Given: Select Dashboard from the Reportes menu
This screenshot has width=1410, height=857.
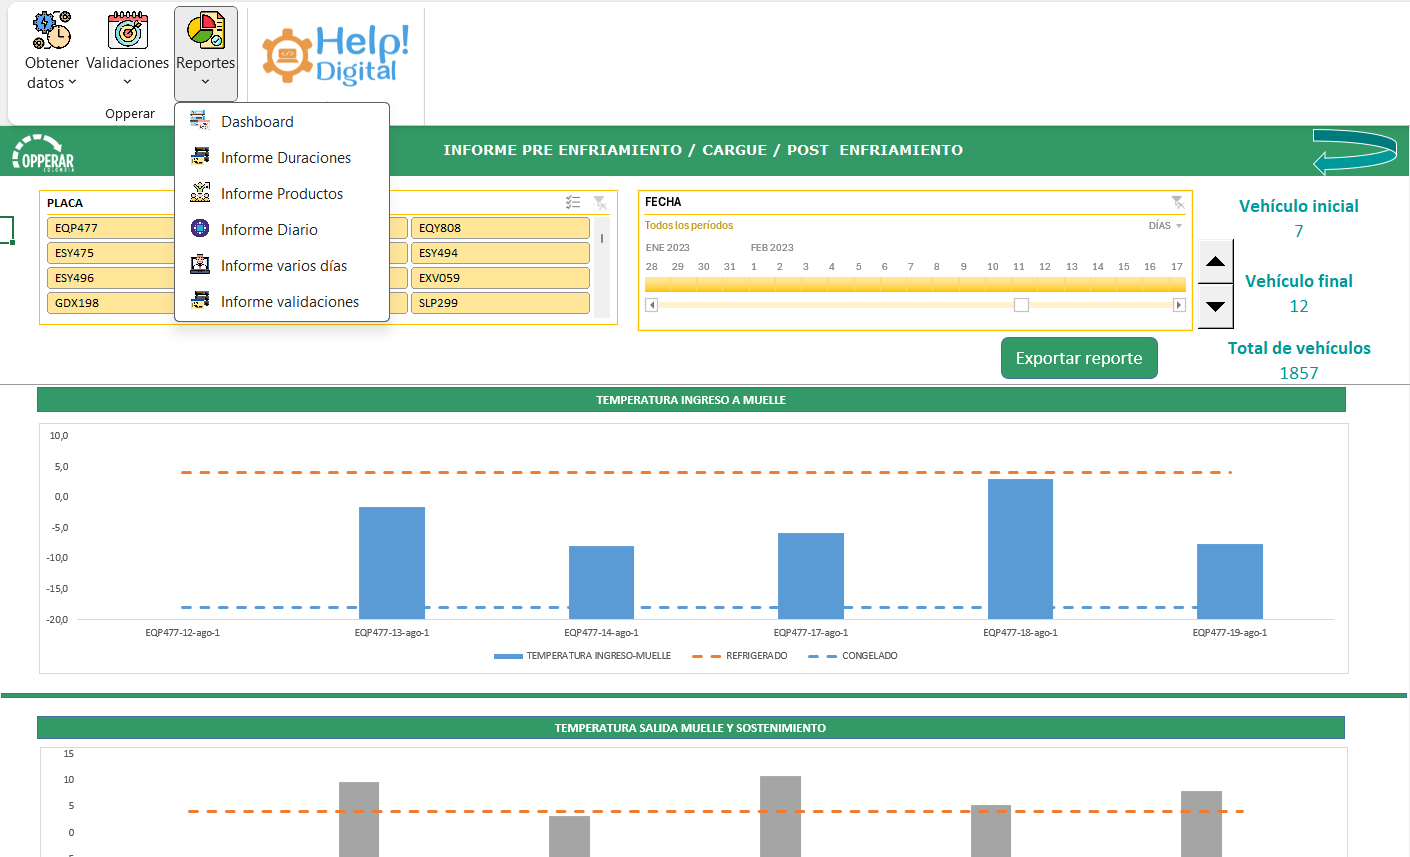Looking at the screenshot, I should pyautogui.click(x=282, y=121).
